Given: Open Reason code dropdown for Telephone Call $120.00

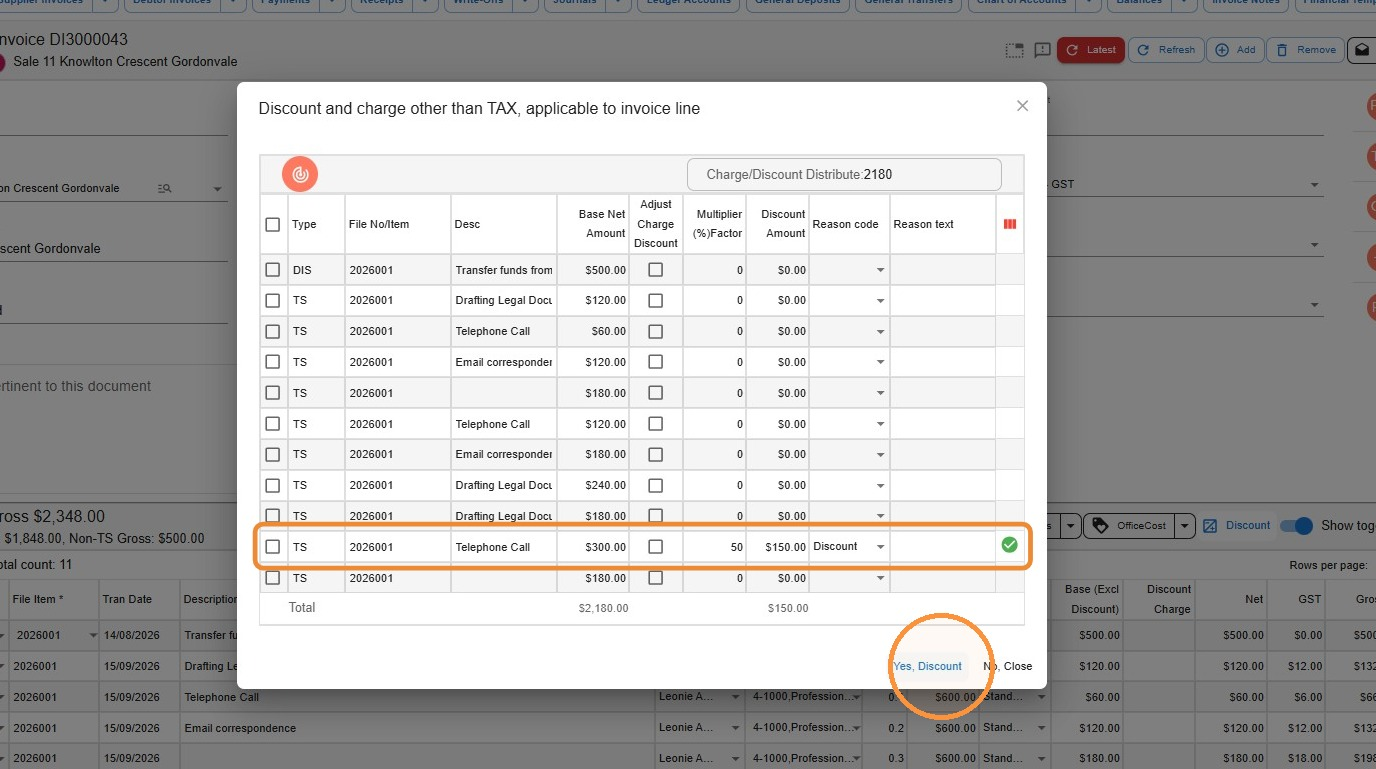Looking at the screenshot, I should click(x=880, y=424).
